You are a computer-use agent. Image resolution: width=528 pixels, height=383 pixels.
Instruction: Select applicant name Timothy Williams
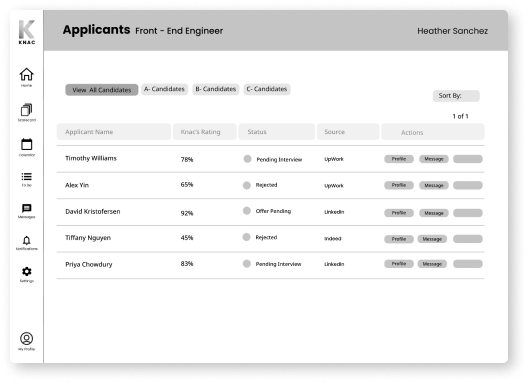pos(91,158)
